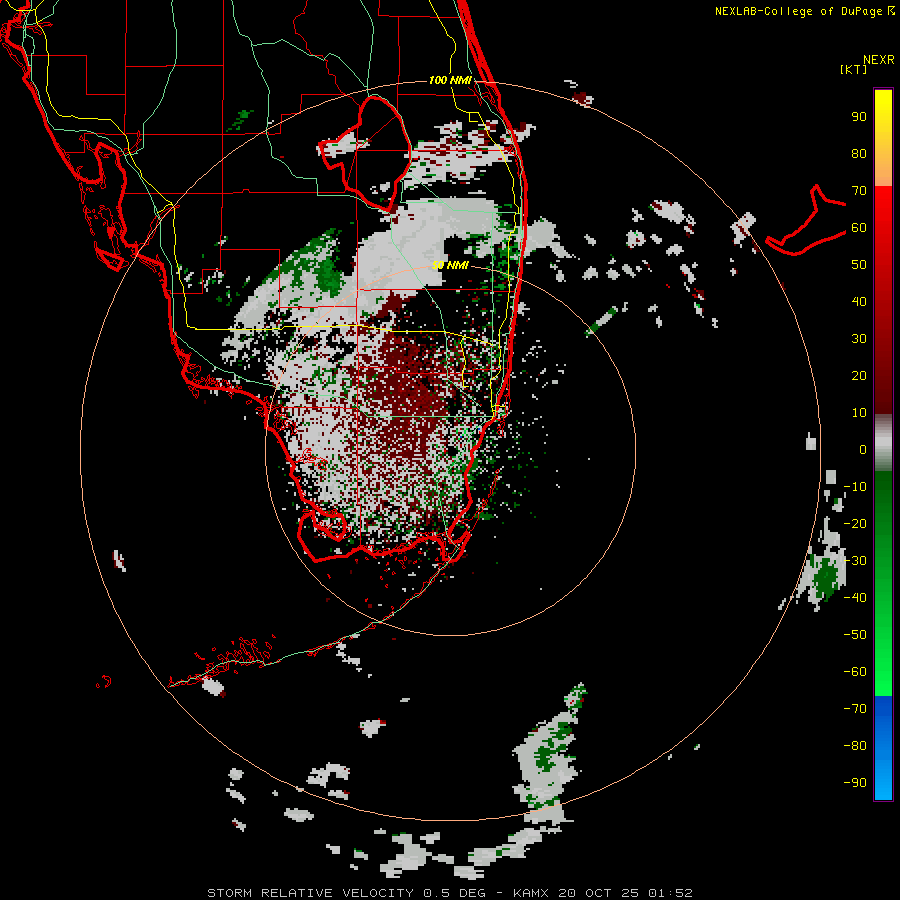Click the 80 value on velocity scale
The width and height of the screenshot is (900, 900).
pyautogui.click(x=859, y=153)
